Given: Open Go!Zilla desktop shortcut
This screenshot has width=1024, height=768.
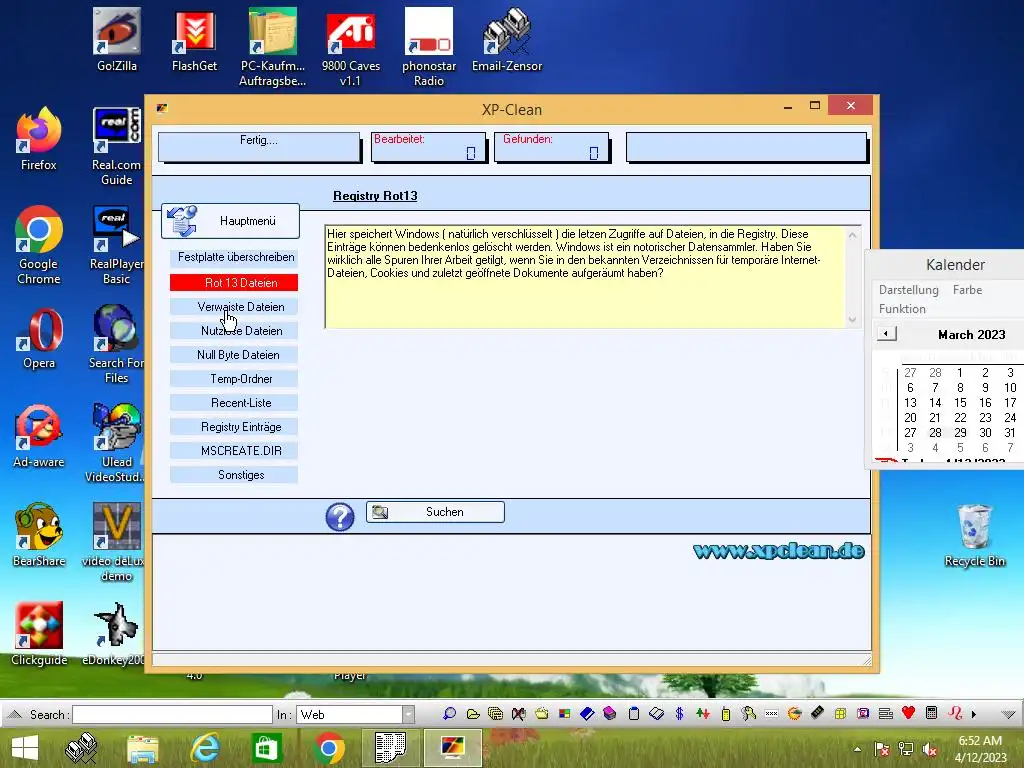Looking at the screenshot, I should coord(117,40).
